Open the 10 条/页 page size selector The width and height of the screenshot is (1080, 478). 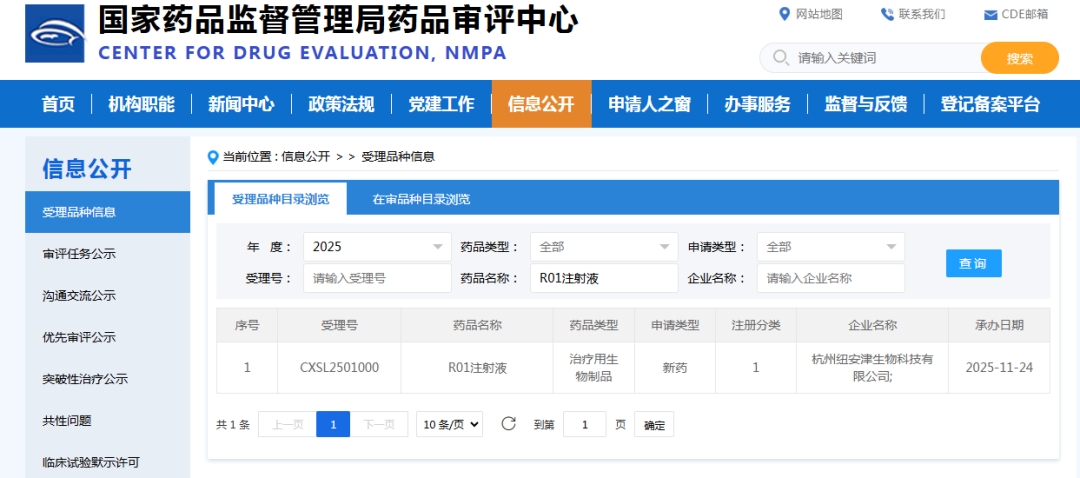point(449,424)
